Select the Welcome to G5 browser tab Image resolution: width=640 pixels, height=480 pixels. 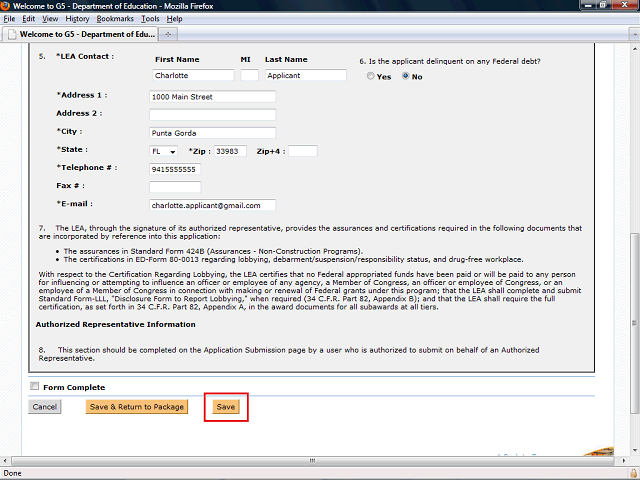[x=80, y=34]
